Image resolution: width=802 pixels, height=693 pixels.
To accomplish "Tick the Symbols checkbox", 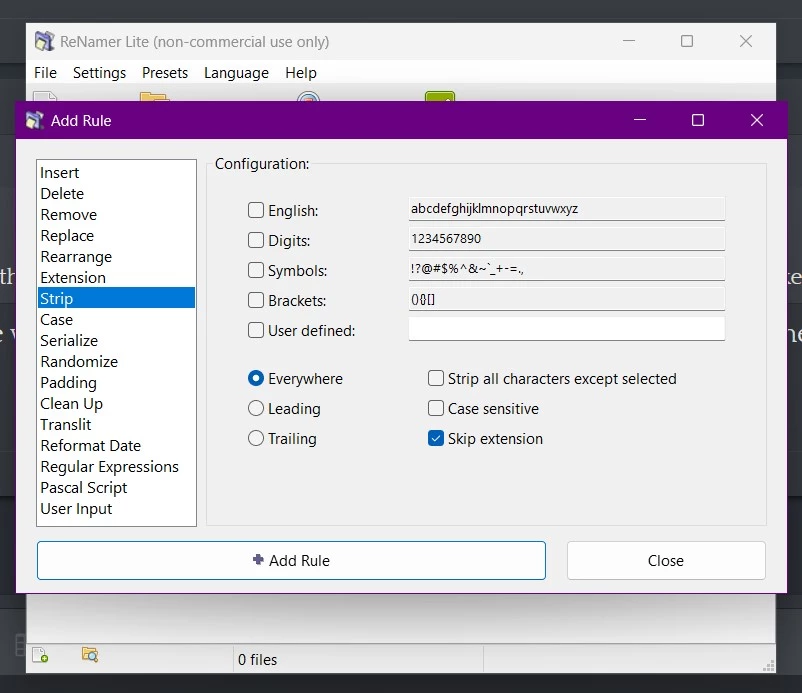I will point(256,270).
